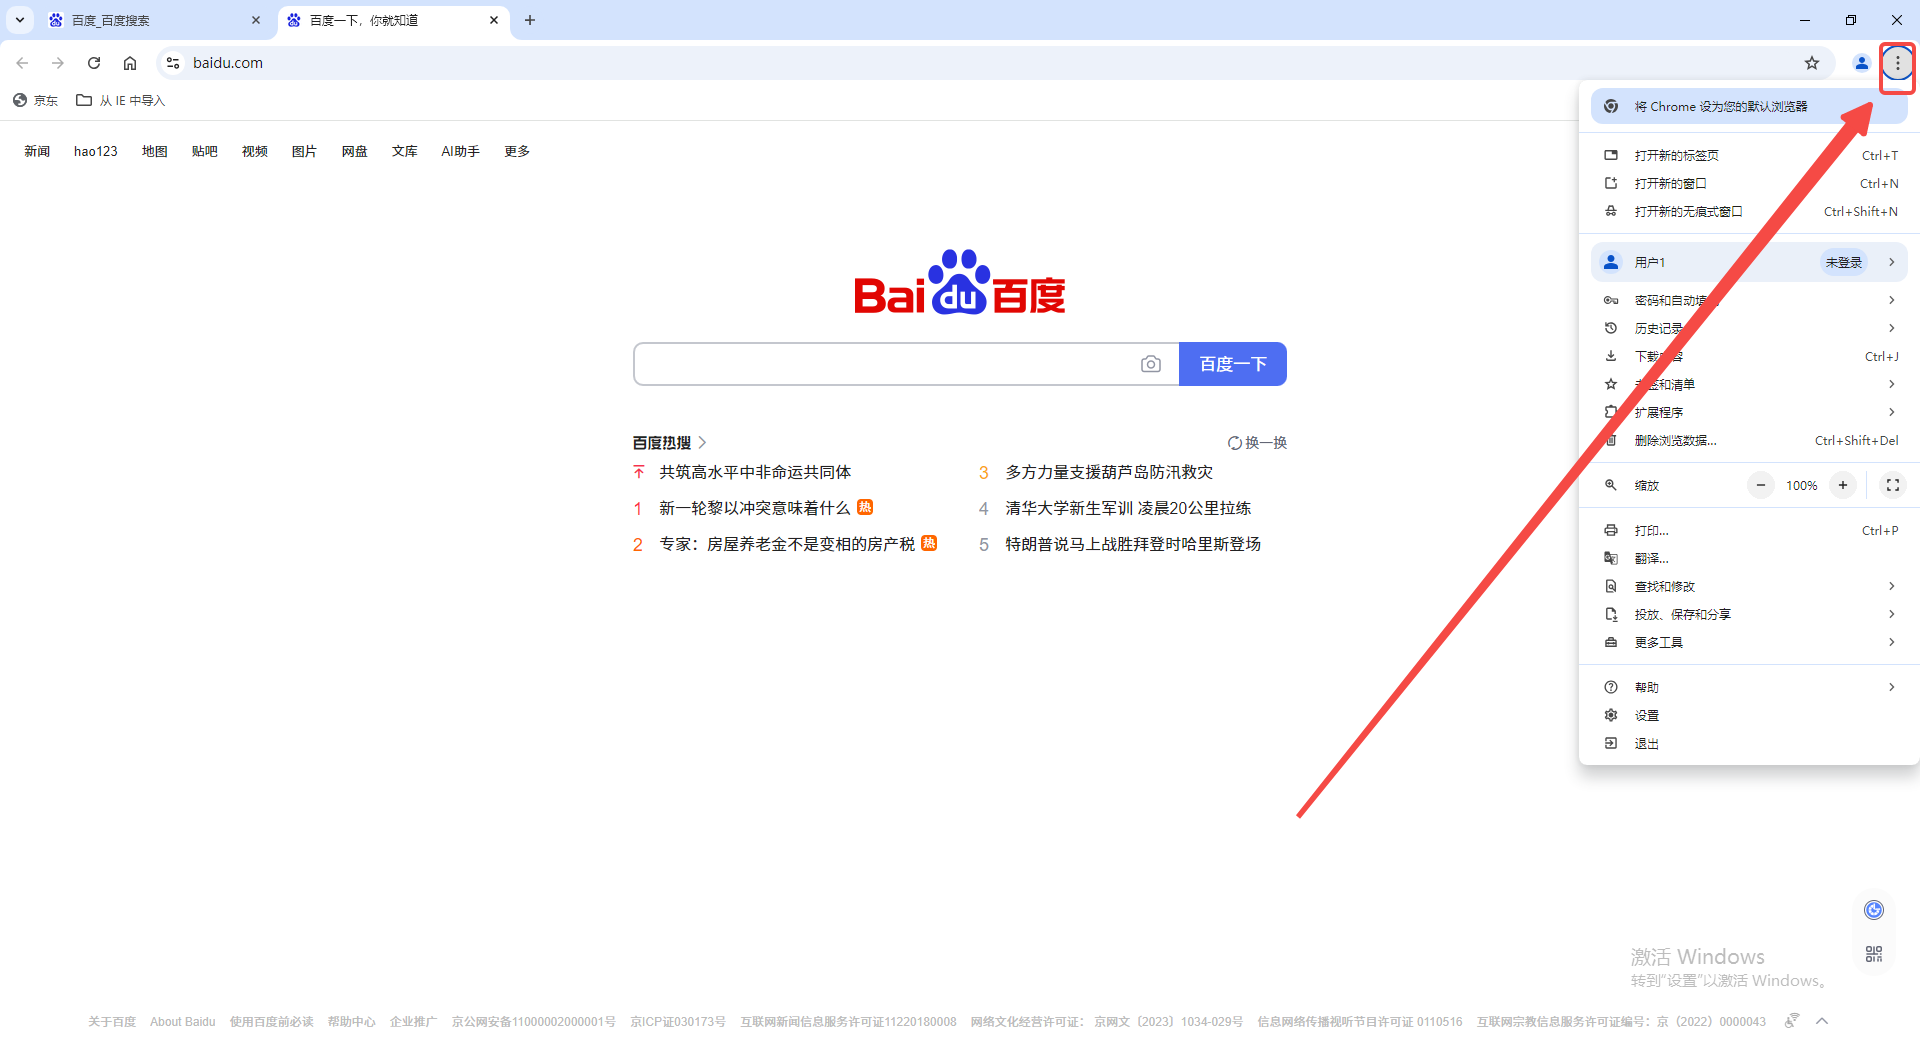Select 打印 menu item
Screen dimensions: 1920x1040
coord(1749,530)
